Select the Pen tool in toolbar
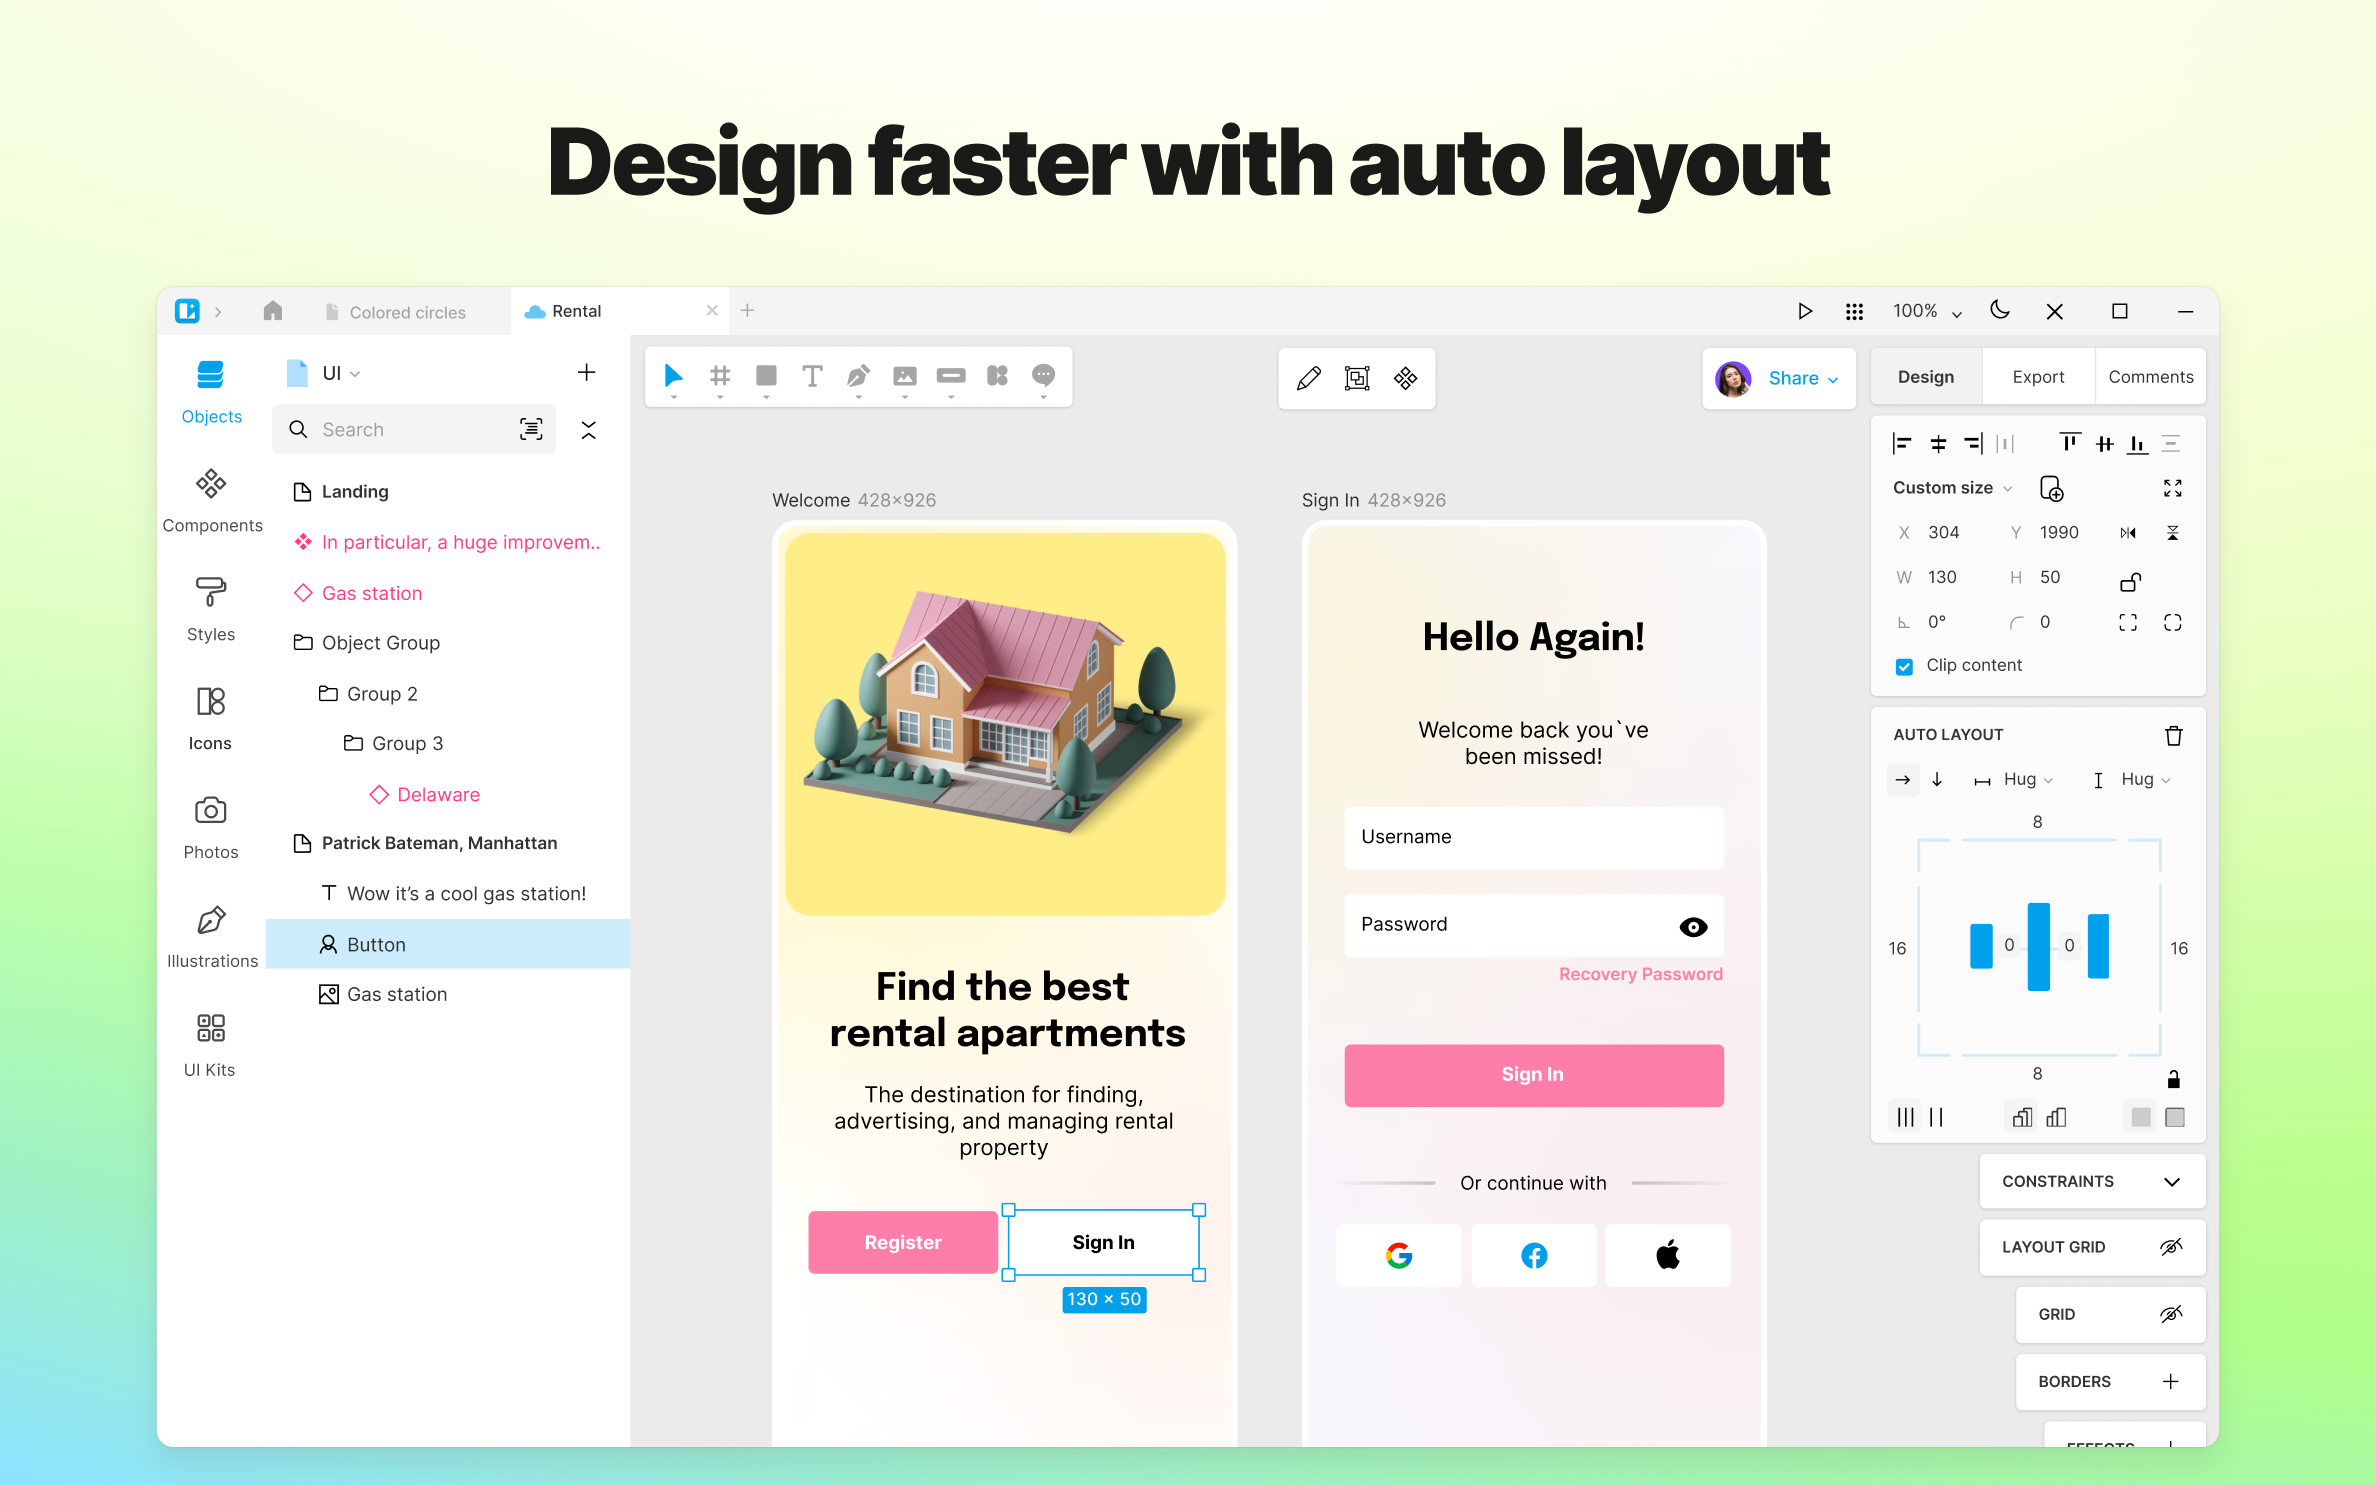Viewport: 2376px width, 1485px height. point(858,376)
